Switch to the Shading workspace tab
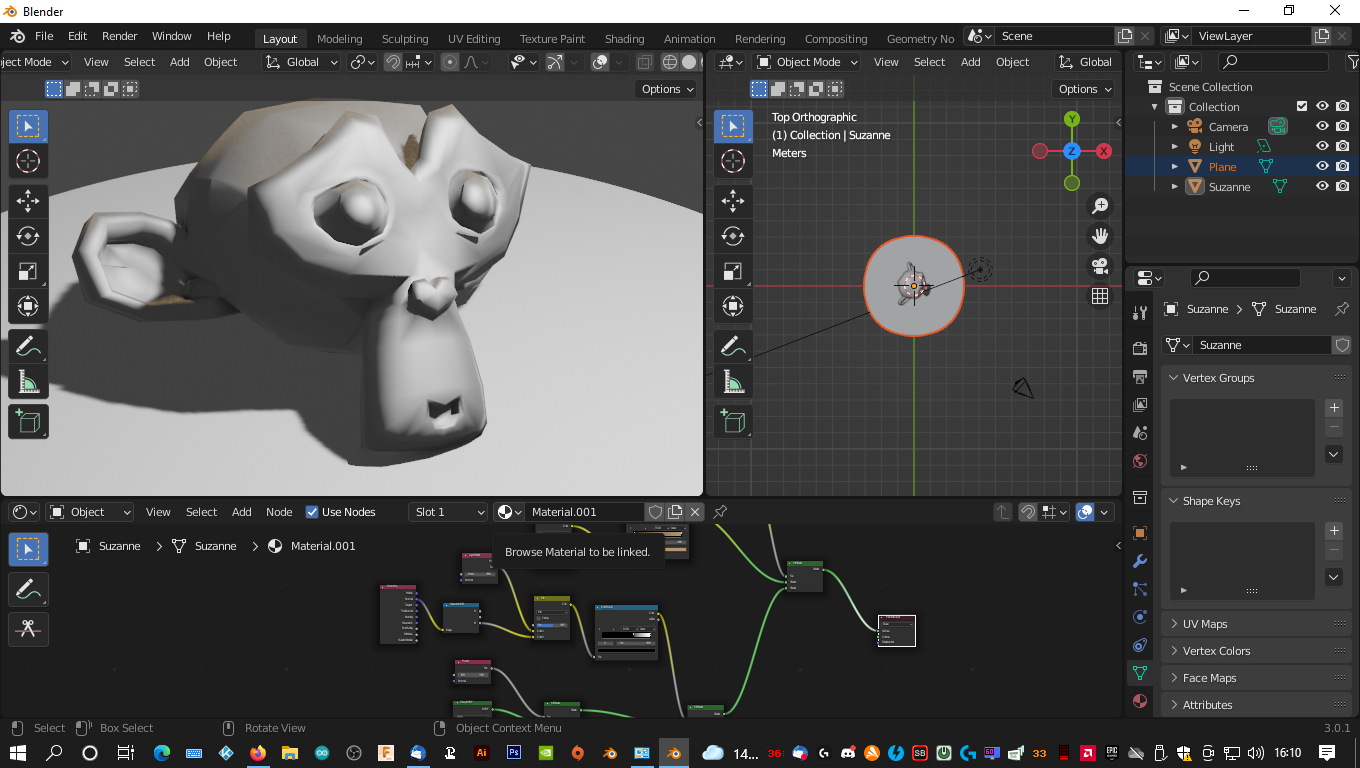The image size is (1360, 768). pos(625,39)
